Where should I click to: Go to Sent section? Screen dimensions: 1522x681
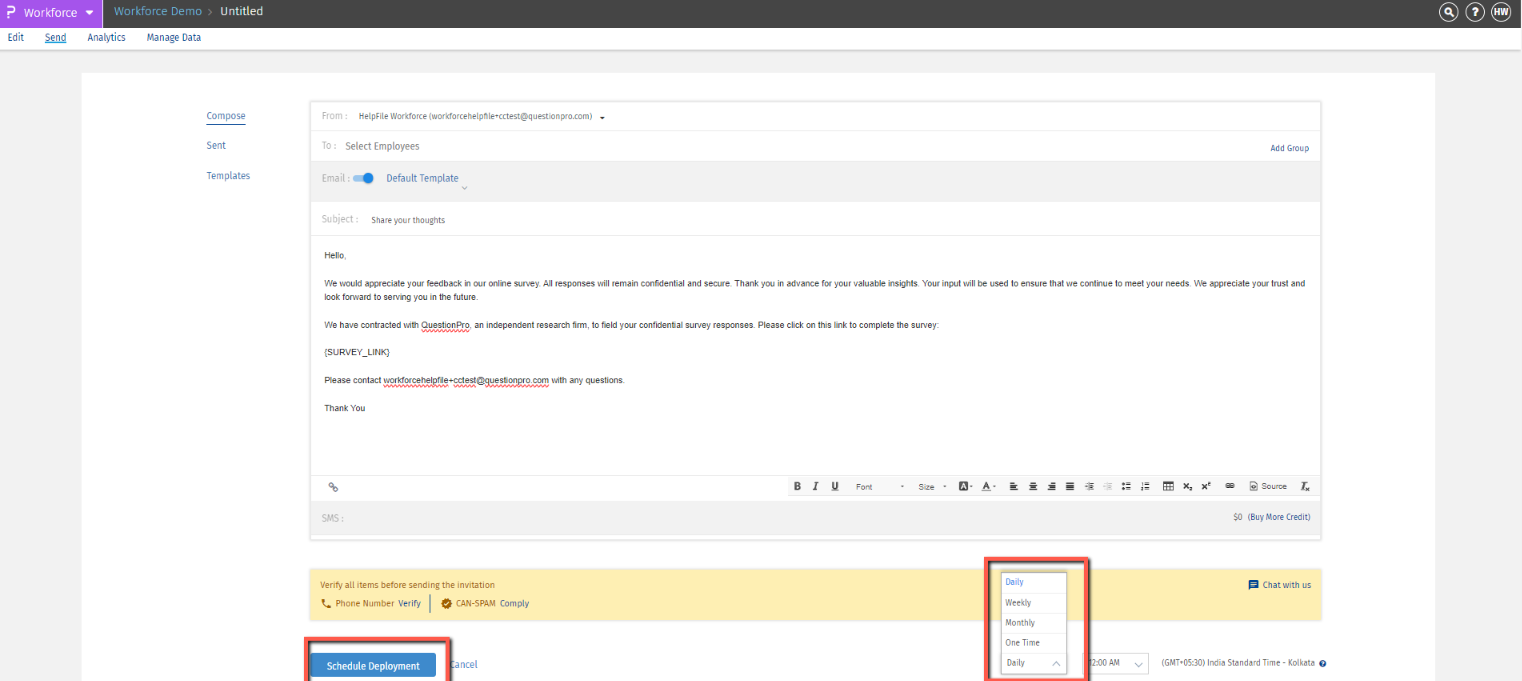[x=216, y=146]
